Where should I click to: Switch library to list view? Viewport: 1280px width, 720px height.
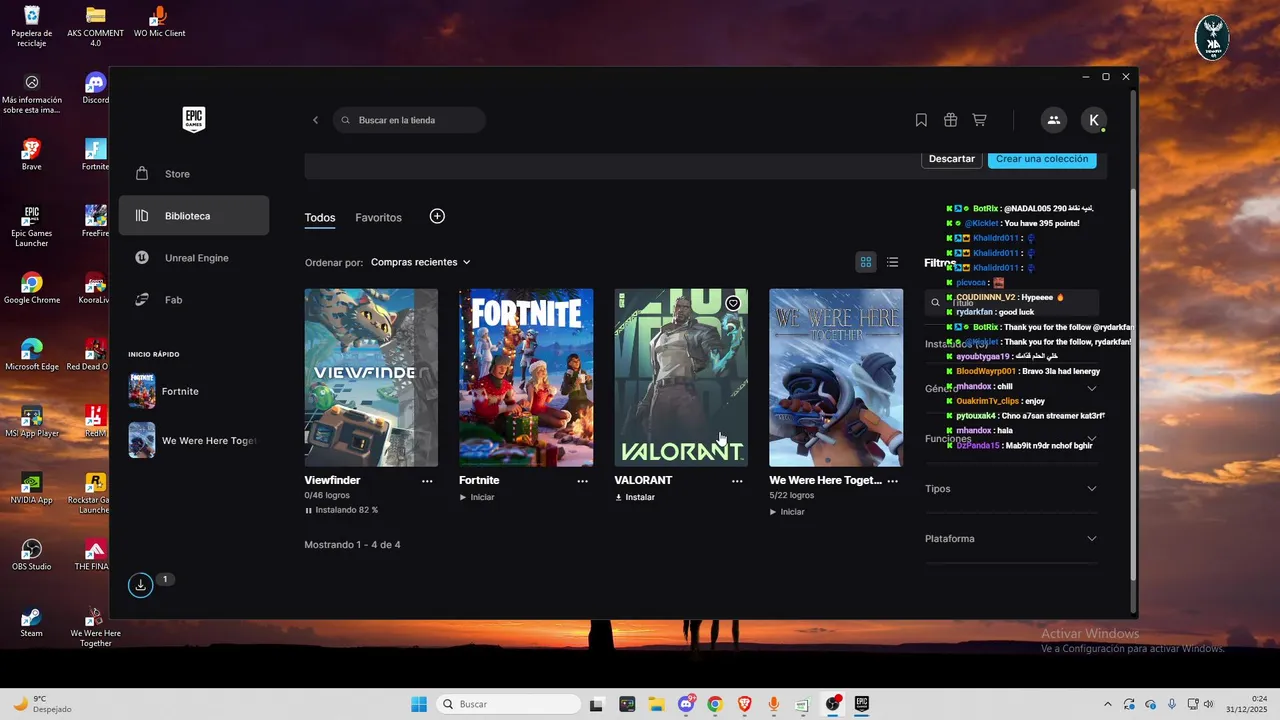pyautogui.click(x=892, y=262)
